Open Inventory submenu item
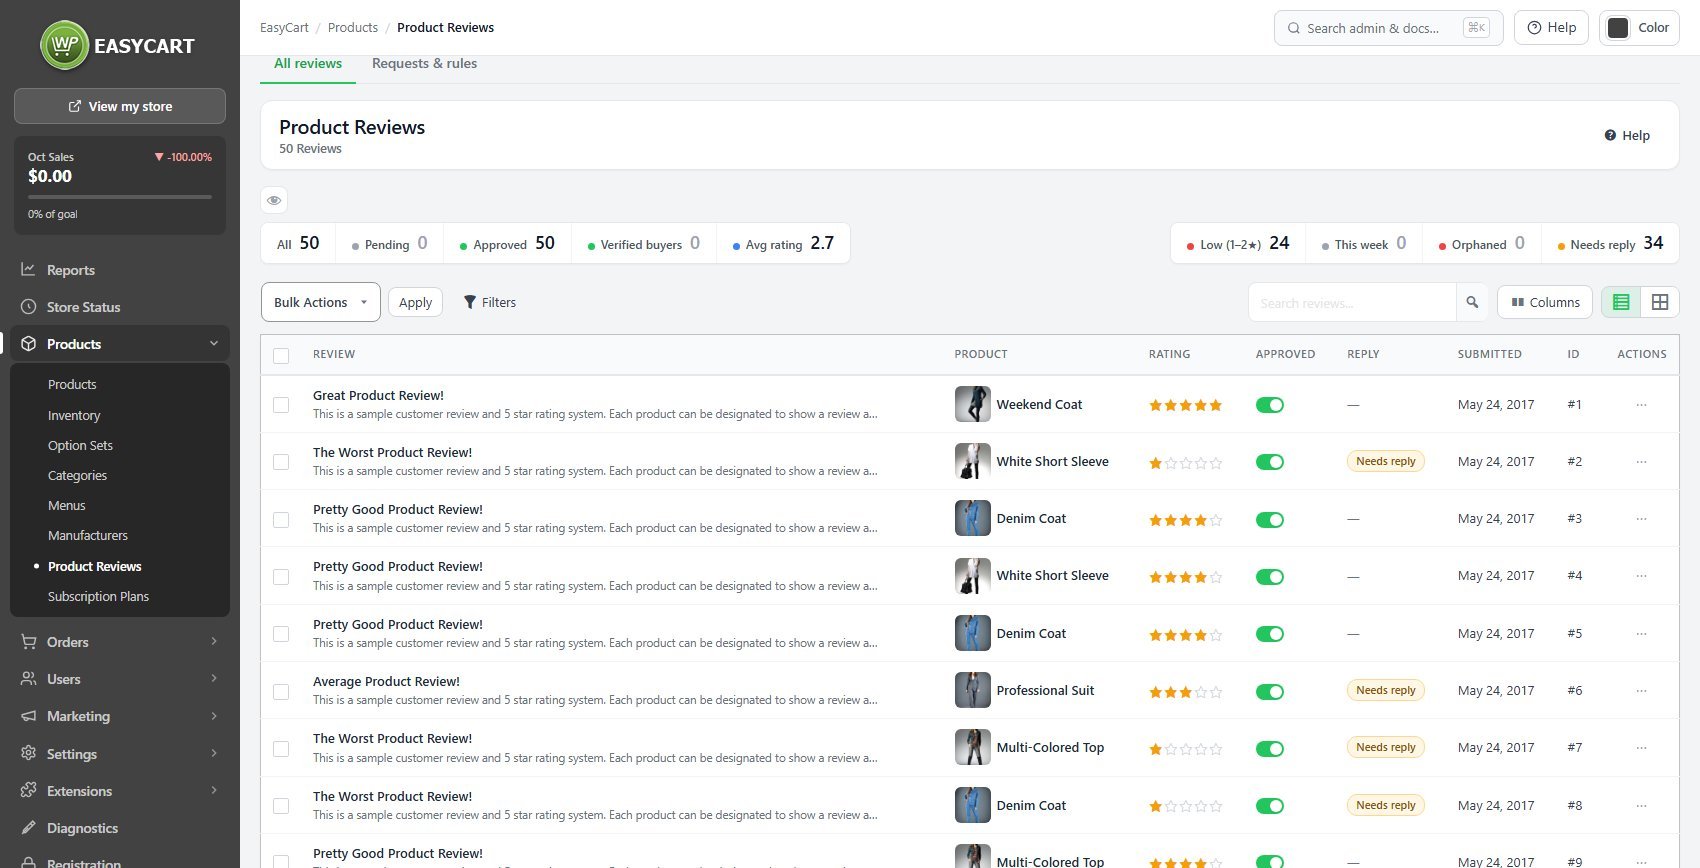The width and height of the screenshot is (1700, 868). coord(74,415)
